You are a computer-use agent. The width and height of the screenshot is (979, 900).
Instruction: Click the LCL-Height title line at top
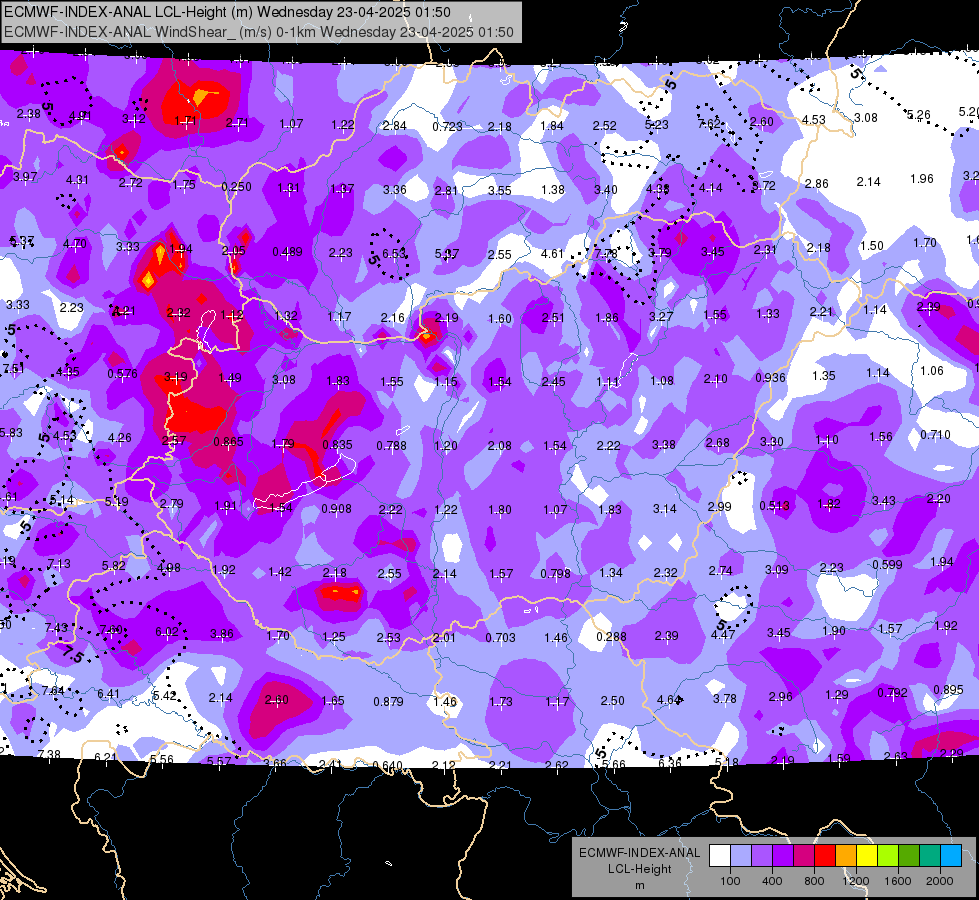pyautogui.click(x=227, y=12)
